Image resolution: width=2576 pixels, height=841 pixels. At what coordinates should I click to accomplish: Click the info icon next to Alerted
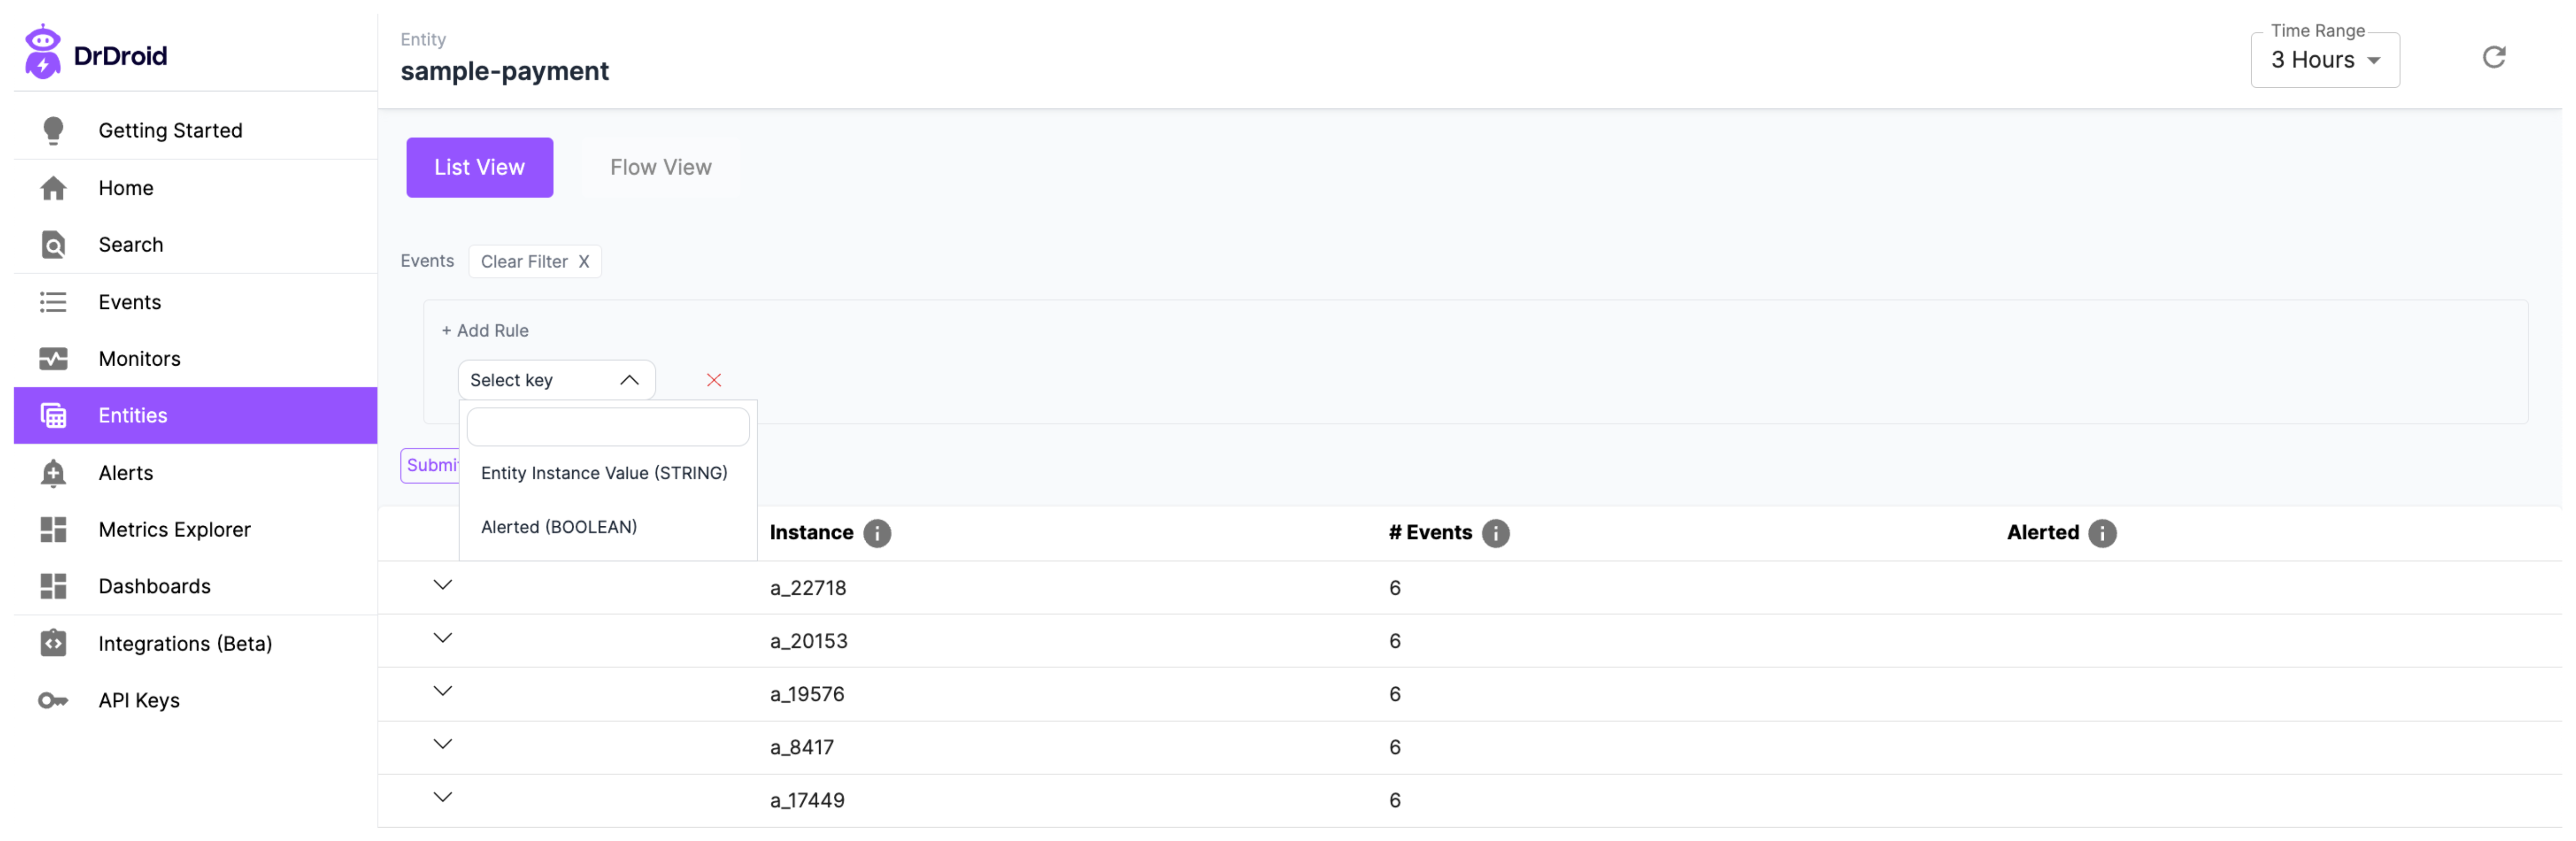pos(2102,533)
